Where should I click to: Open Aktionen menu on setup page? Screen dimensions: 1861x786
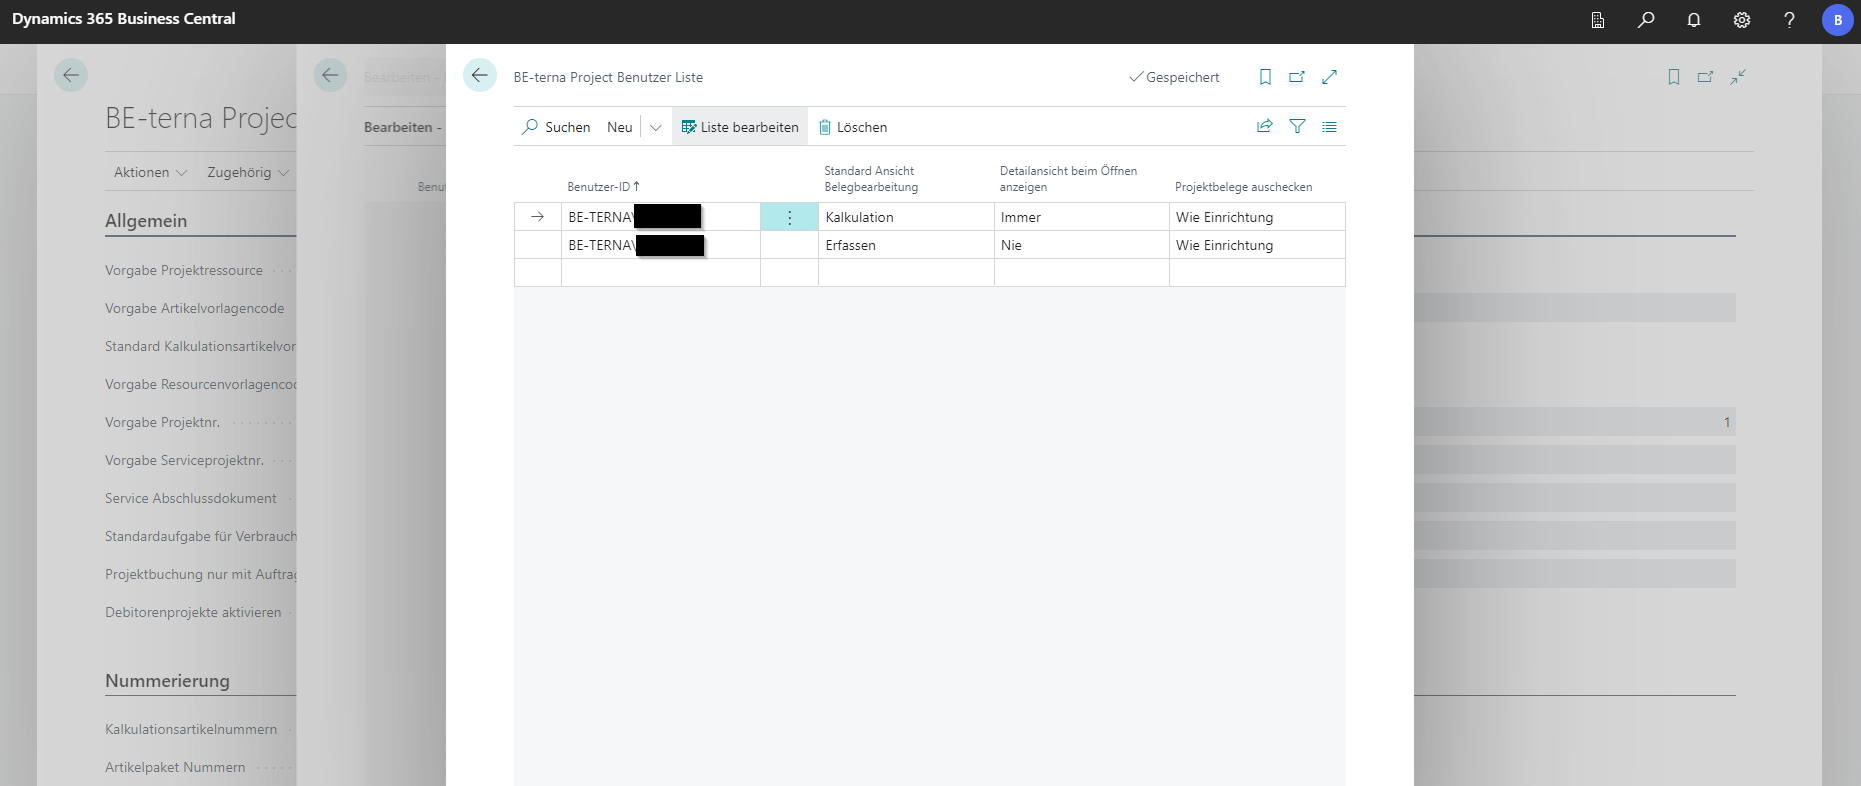click(x=150, y=172)
